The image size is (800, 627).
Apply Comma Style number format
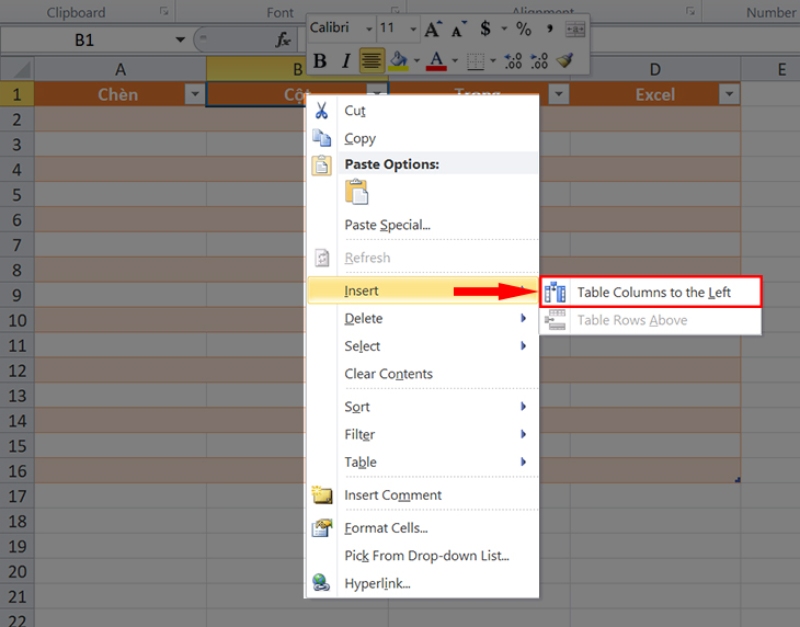point(549,29)
